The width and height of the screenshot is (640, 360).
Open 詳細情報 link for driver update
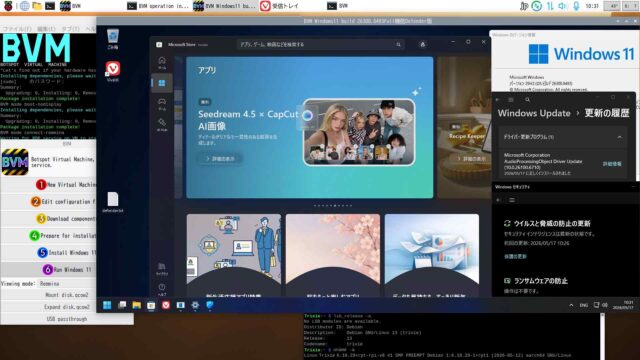click(x=612, y=164)
